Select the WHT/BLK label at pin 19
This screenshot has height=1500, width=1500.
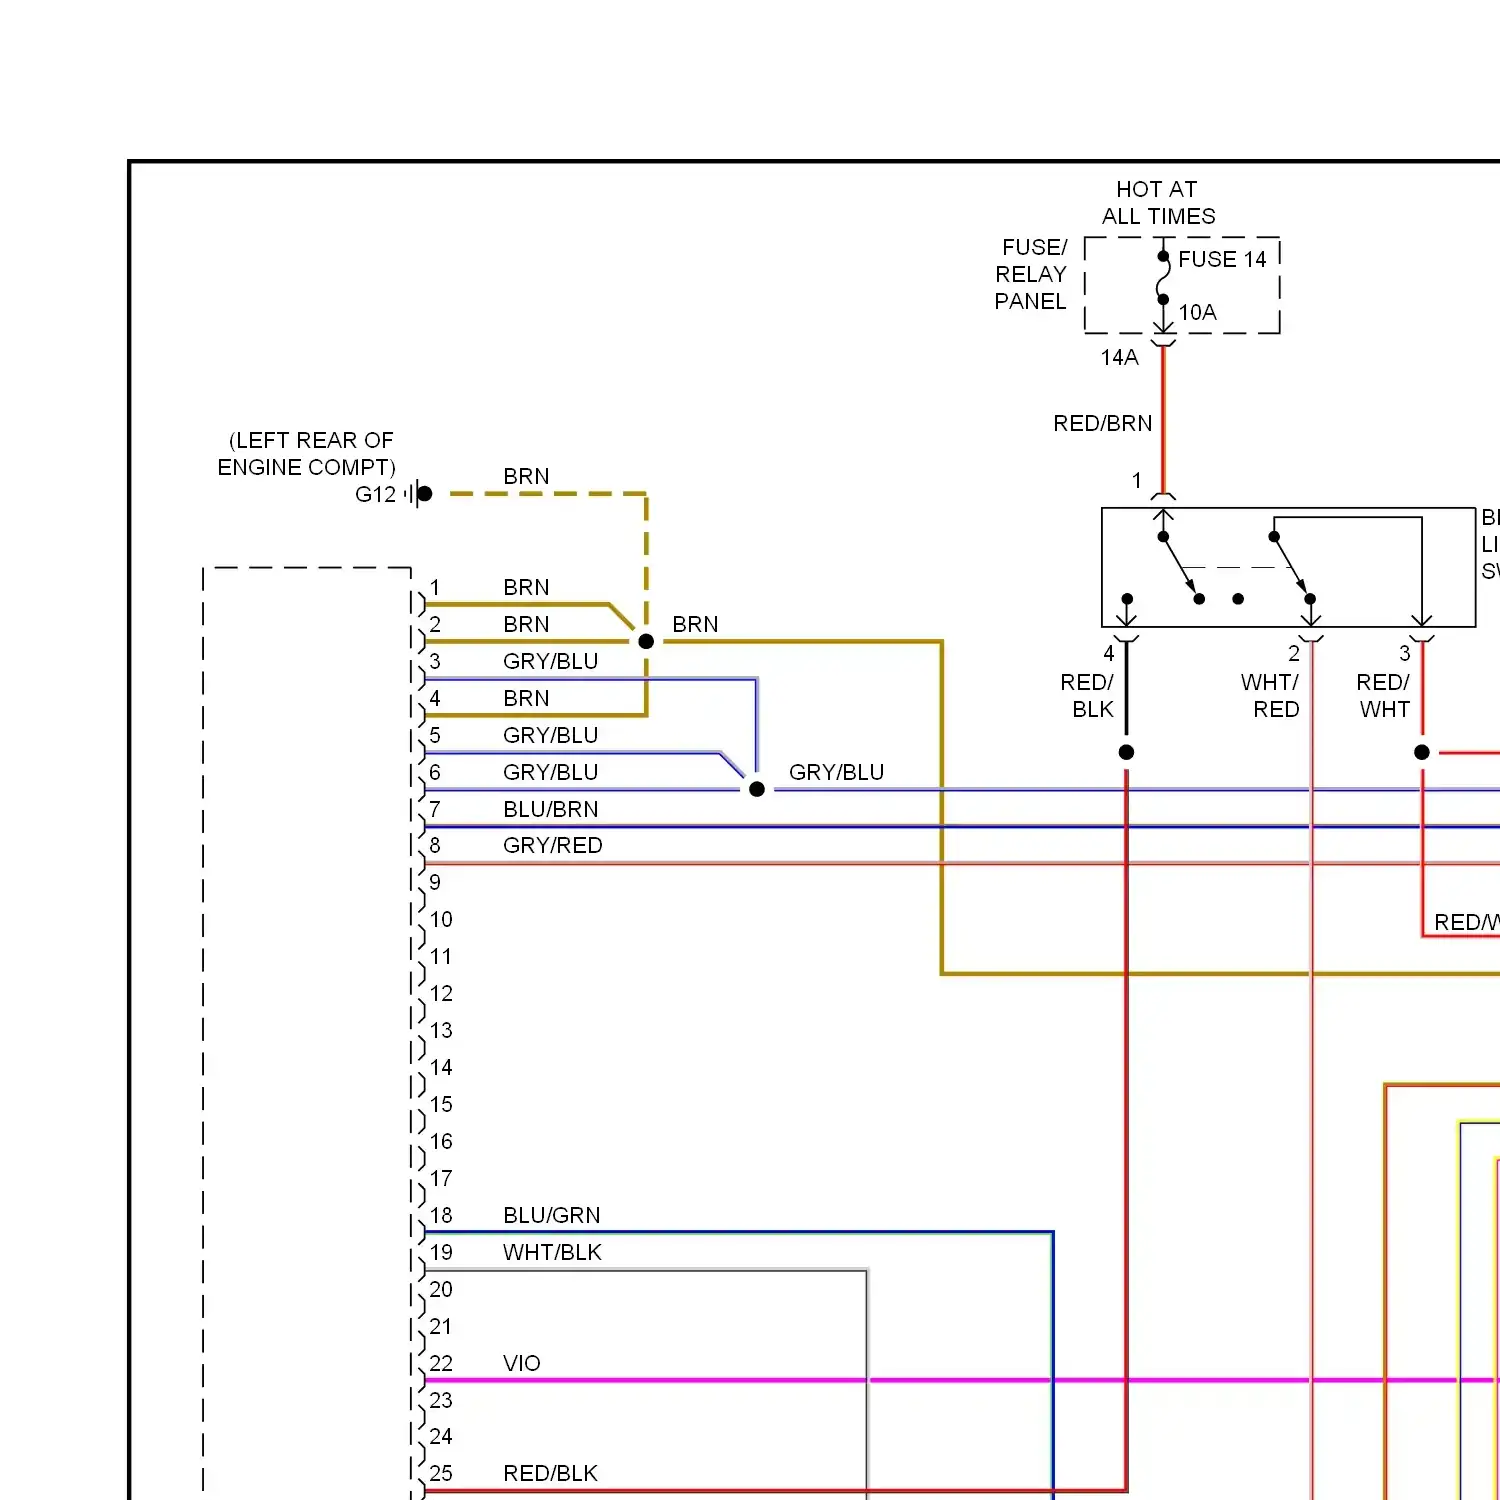click(x=552, y=1253)
